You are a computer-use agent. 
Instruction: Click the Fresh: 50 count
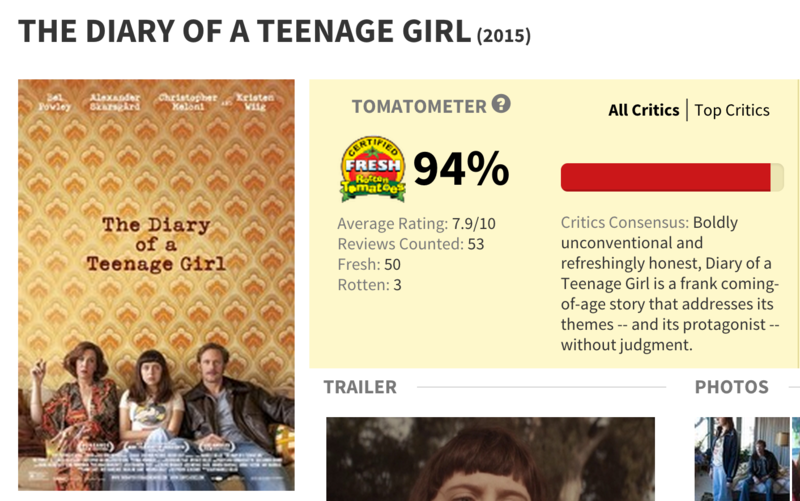point(369,265)
